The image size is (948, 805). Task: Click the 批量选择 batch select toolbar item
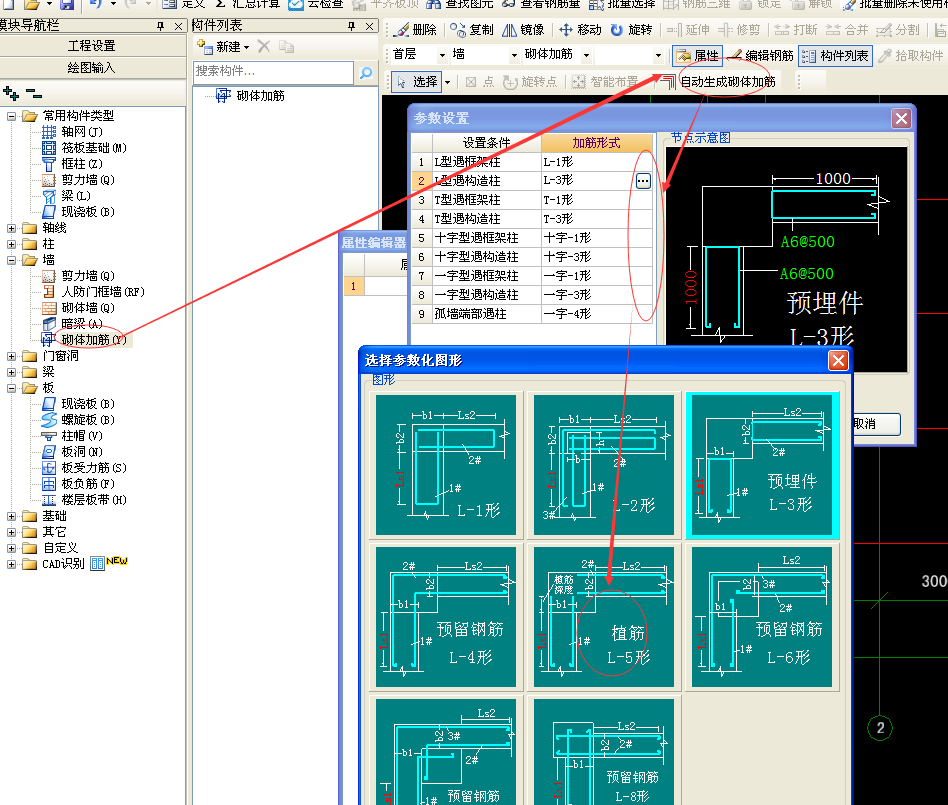pos(622,4)
